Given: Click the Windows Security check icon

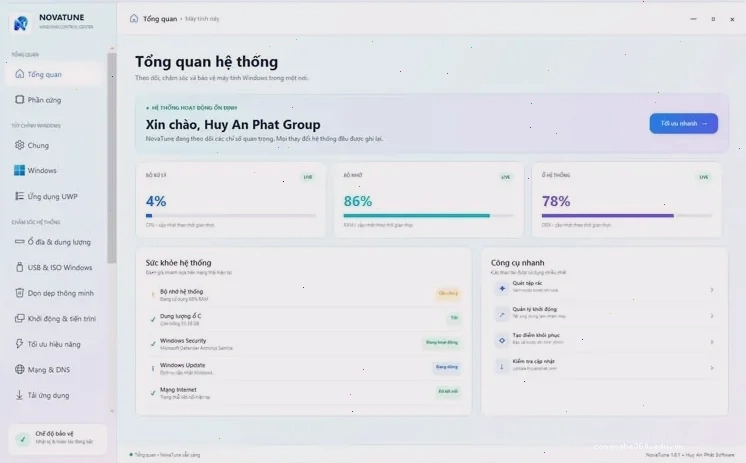Looking at the screenshot, I should [153, 344].
